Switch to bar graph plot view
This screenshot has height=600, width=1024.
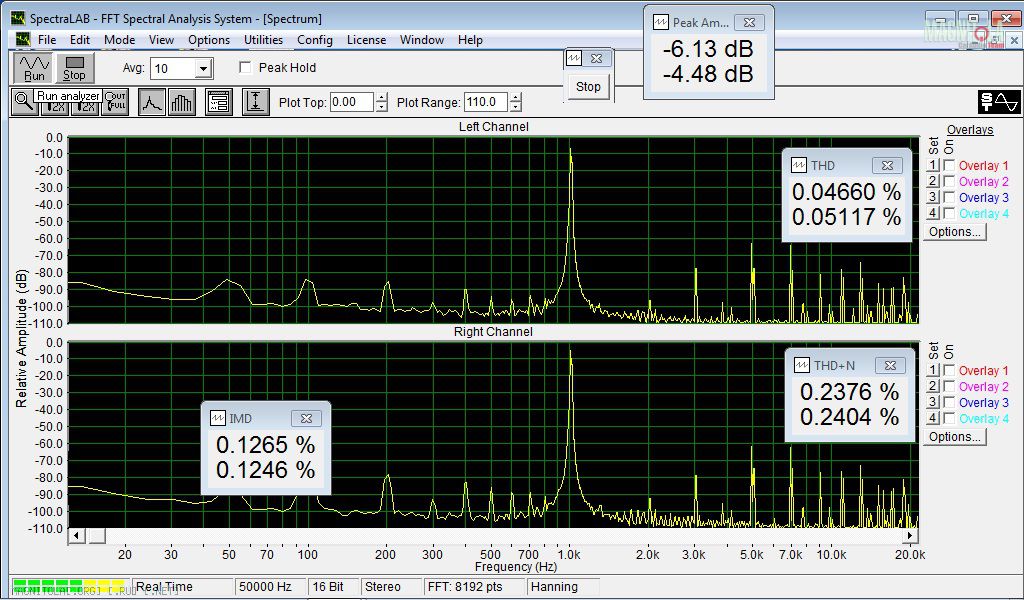click(x=182, y=102)
